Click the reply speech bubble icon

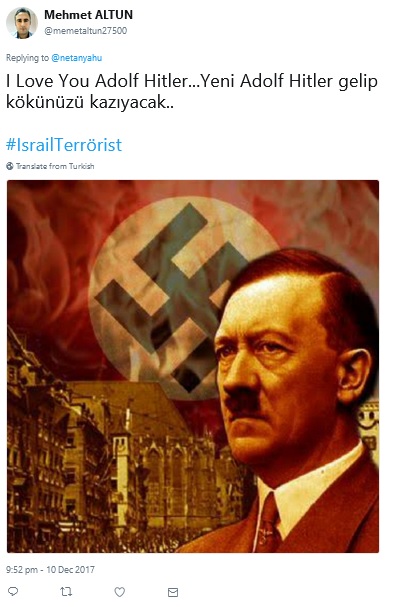13,592
